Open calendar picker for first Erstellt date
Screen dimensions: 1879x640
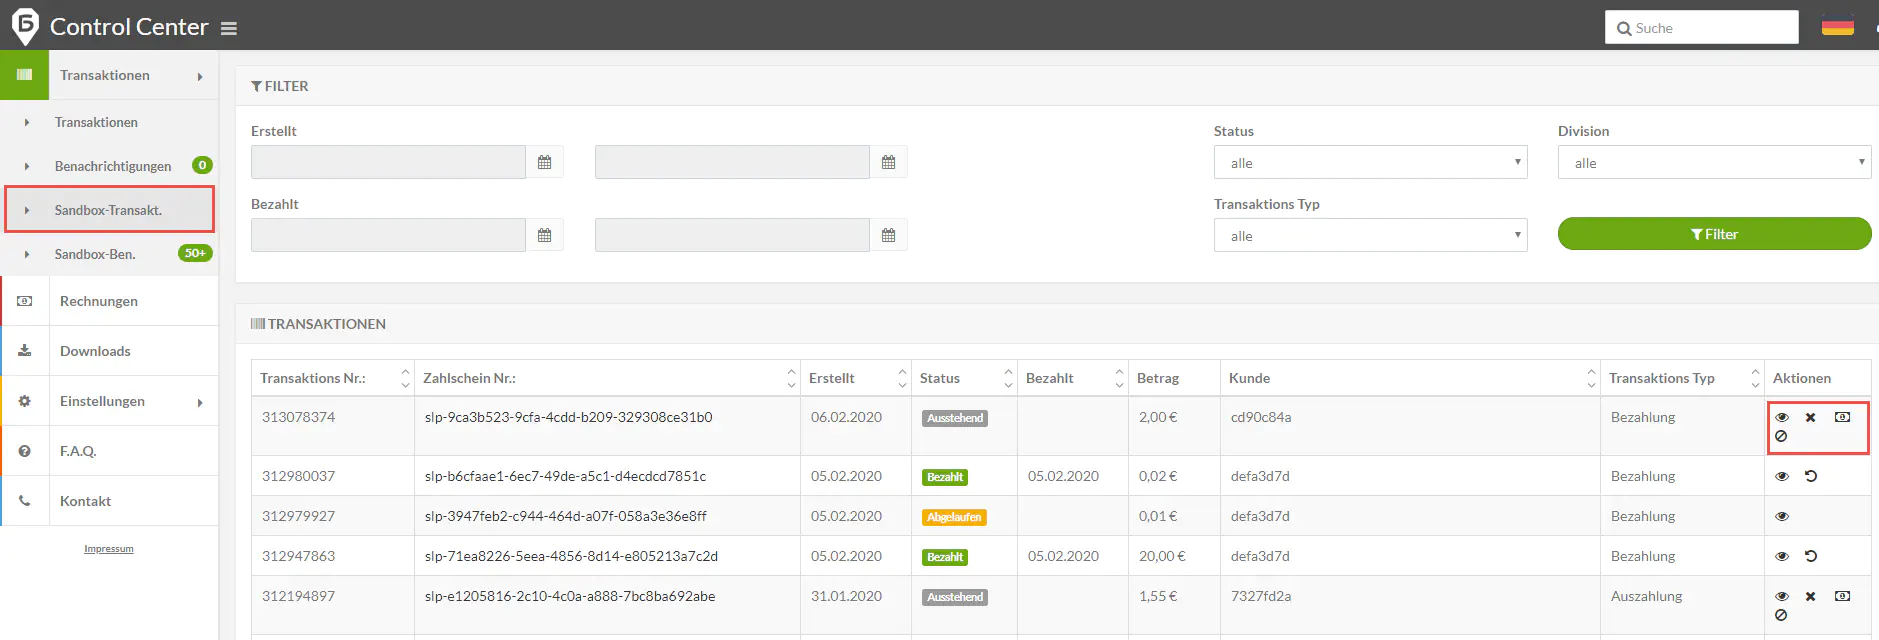pos(544,162)
